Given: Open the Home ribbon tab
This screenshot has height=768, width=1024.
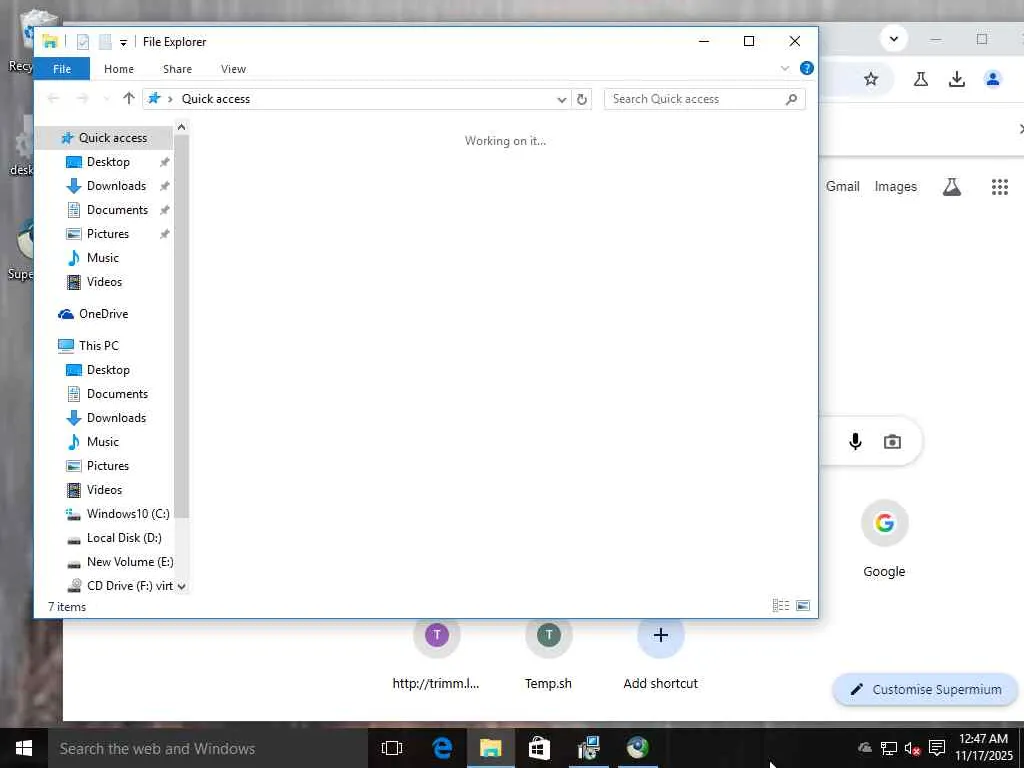Looking at the screenshot, I should [x=119, y=69].
